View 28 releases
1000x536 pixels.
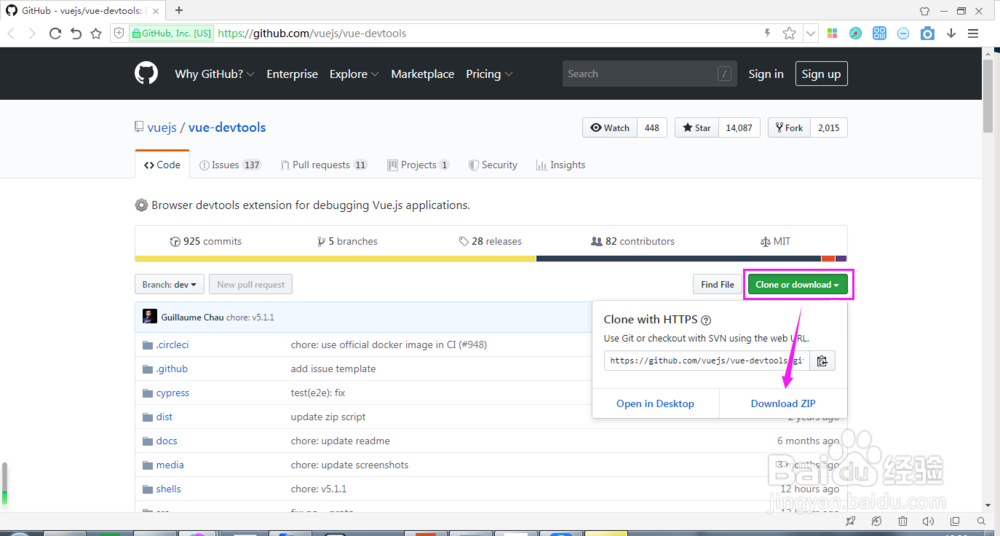pyautogui.click(x=490, y=241)
